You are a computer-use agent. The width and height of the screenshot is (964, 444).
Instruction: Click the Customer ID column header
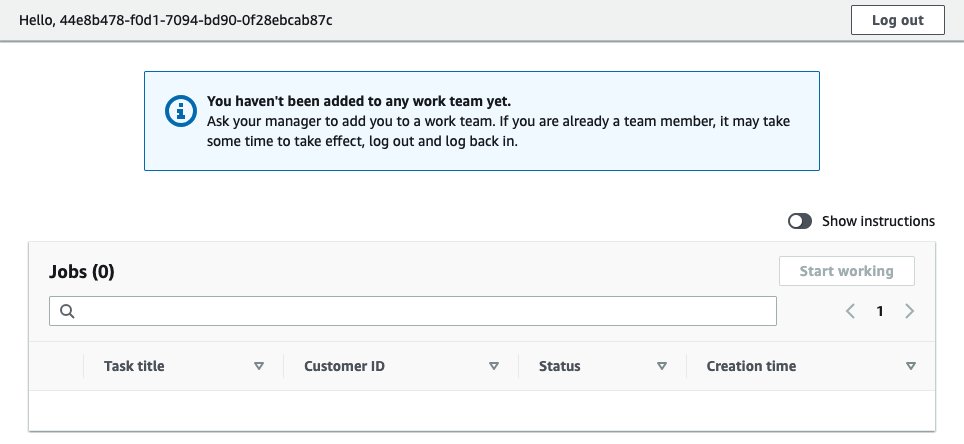[344, 366]
